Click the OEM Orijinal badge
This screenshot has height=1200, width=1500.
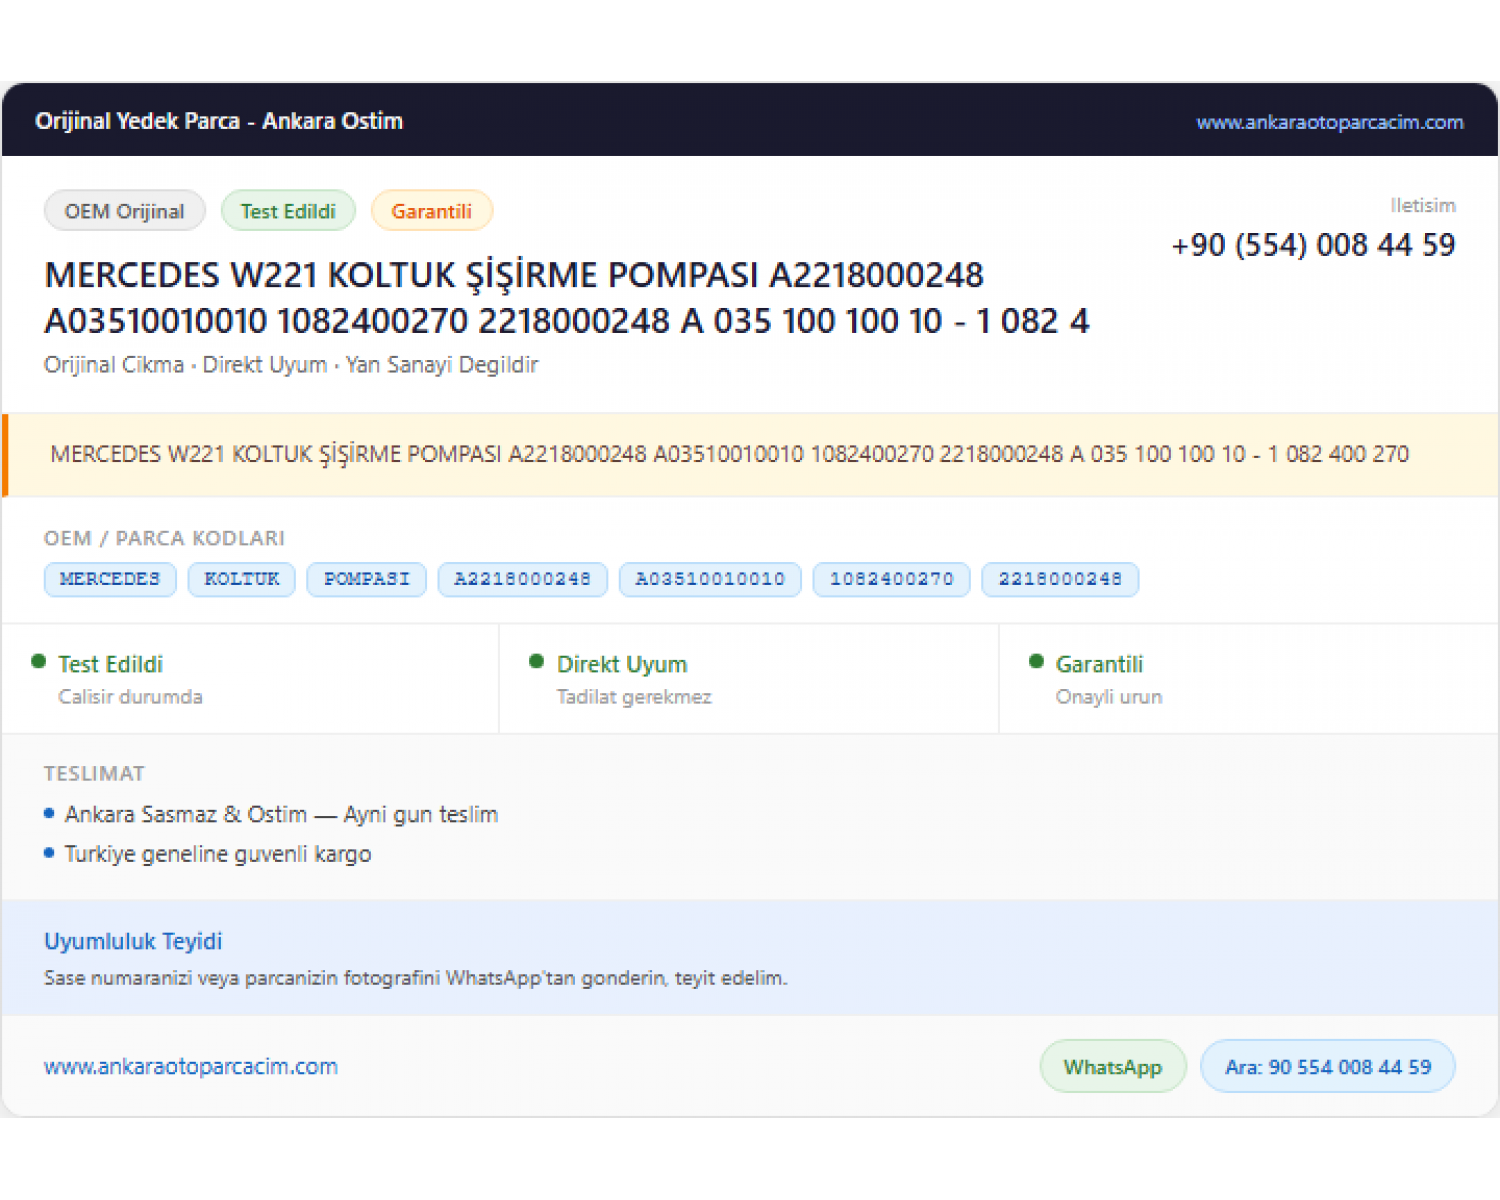pos(125,211)
